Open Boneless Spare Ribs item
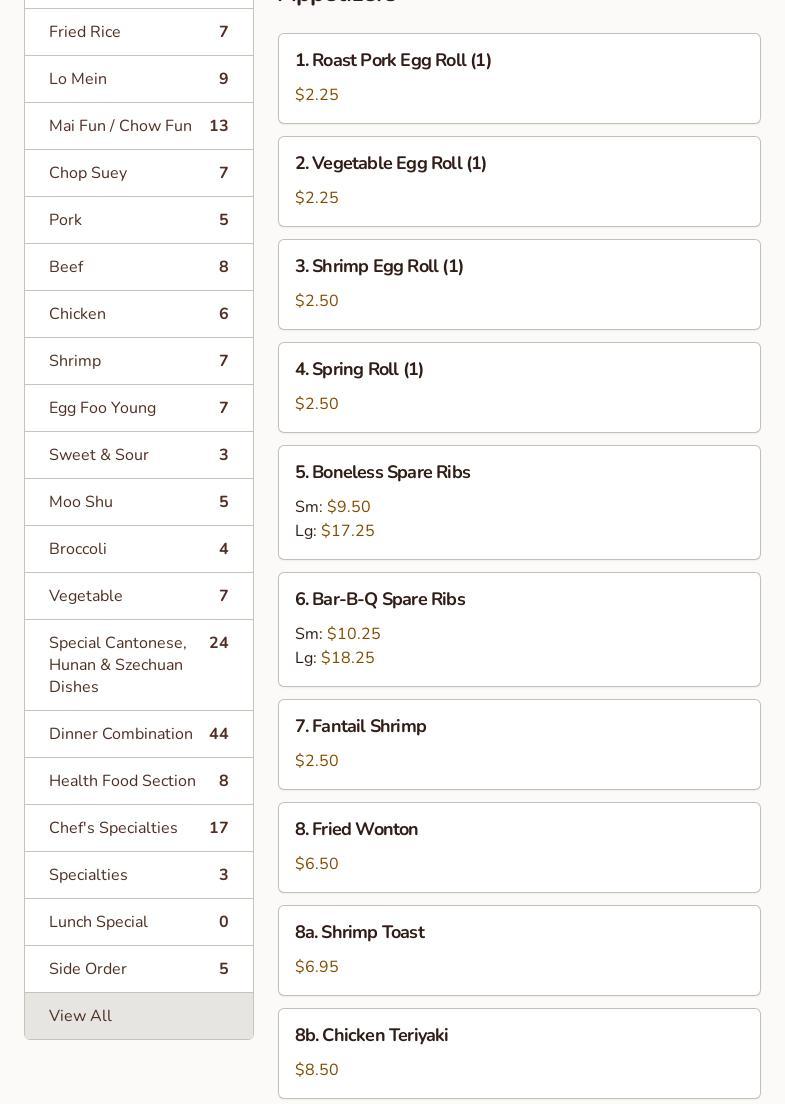This screenshot has width=785, height=1104. point(519,502)
